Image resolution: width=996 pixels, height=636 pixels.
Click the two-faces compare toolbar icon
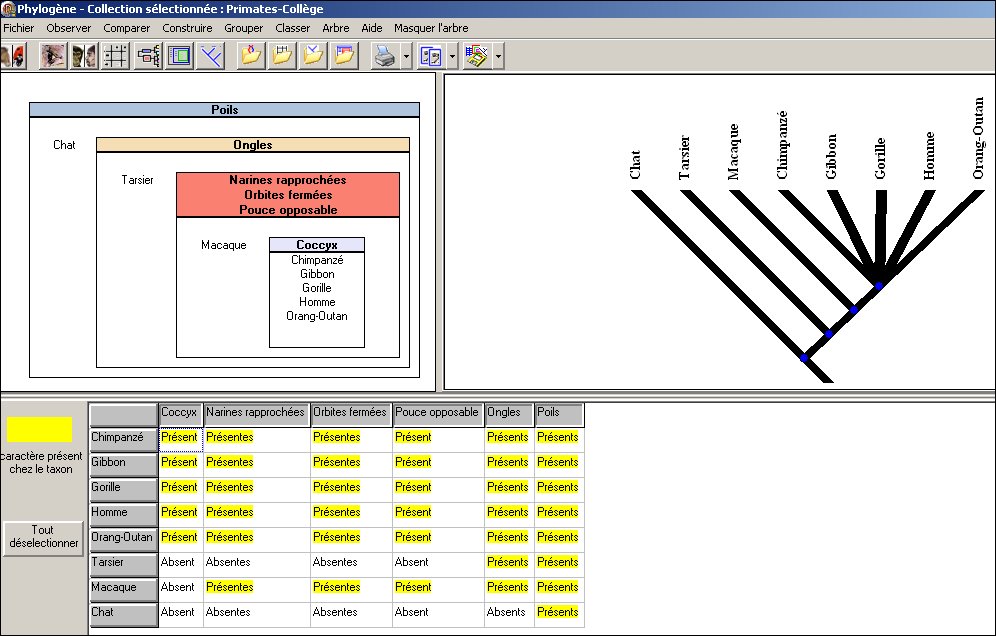[83, 56]
